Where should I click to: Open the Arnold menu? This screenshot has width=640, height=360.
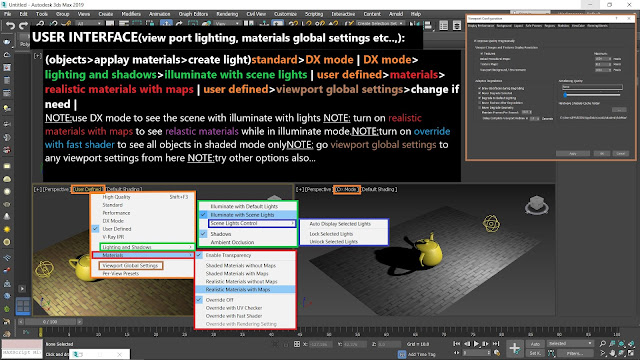point(396,14)
